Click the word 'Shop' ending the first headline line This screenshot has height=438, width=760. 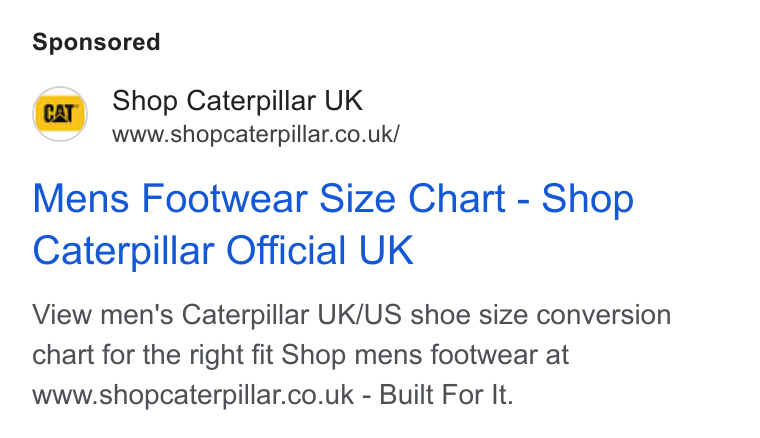point(587,199)
